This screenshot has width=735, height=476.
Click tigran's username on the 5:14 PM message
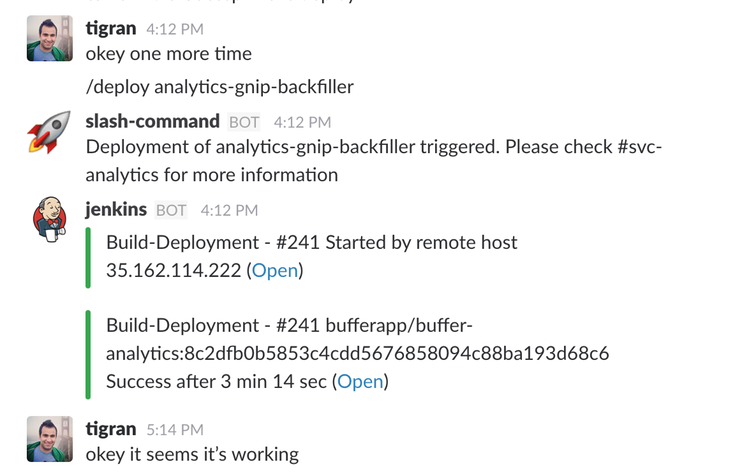111,429
